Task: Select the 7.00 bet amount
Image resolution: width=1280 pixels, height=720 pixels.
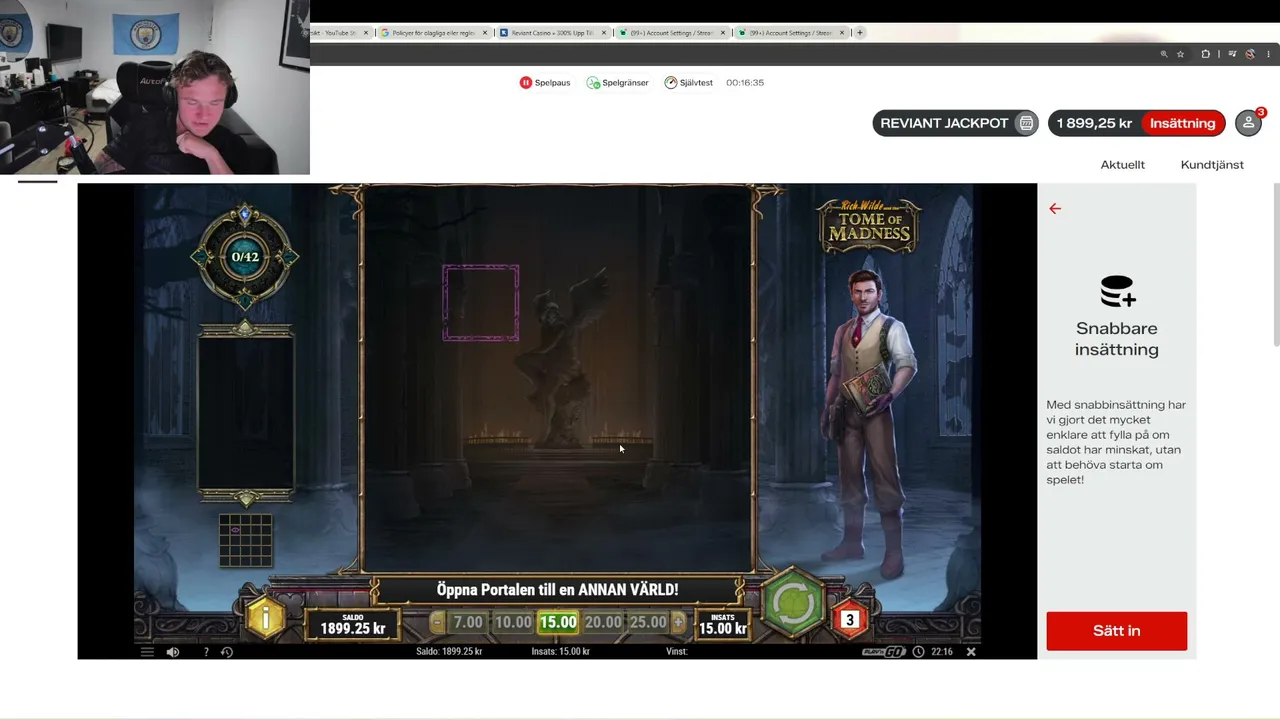Action: click(468, 622)
